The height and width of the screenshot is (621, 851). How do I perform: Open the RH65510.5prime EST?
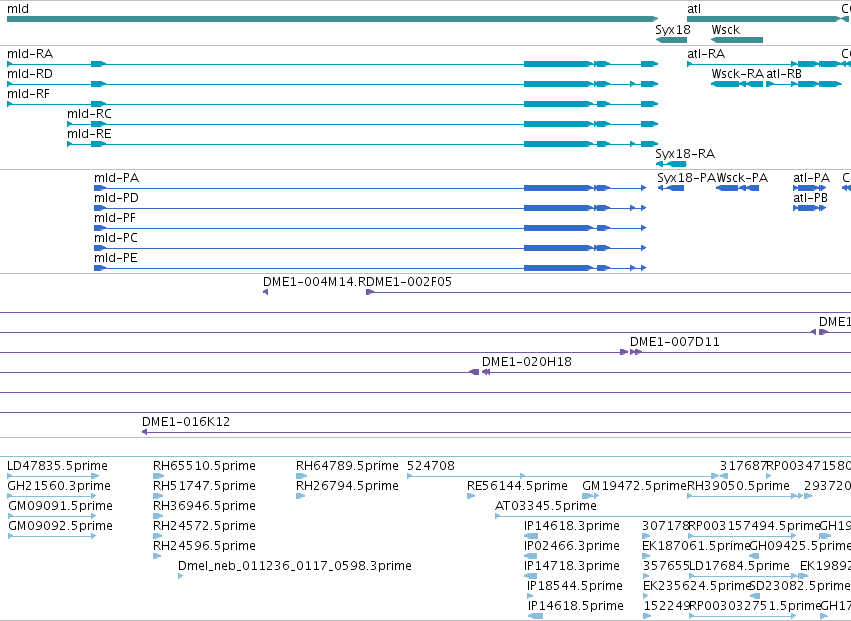pyautogui.click(x=158, y=476)
